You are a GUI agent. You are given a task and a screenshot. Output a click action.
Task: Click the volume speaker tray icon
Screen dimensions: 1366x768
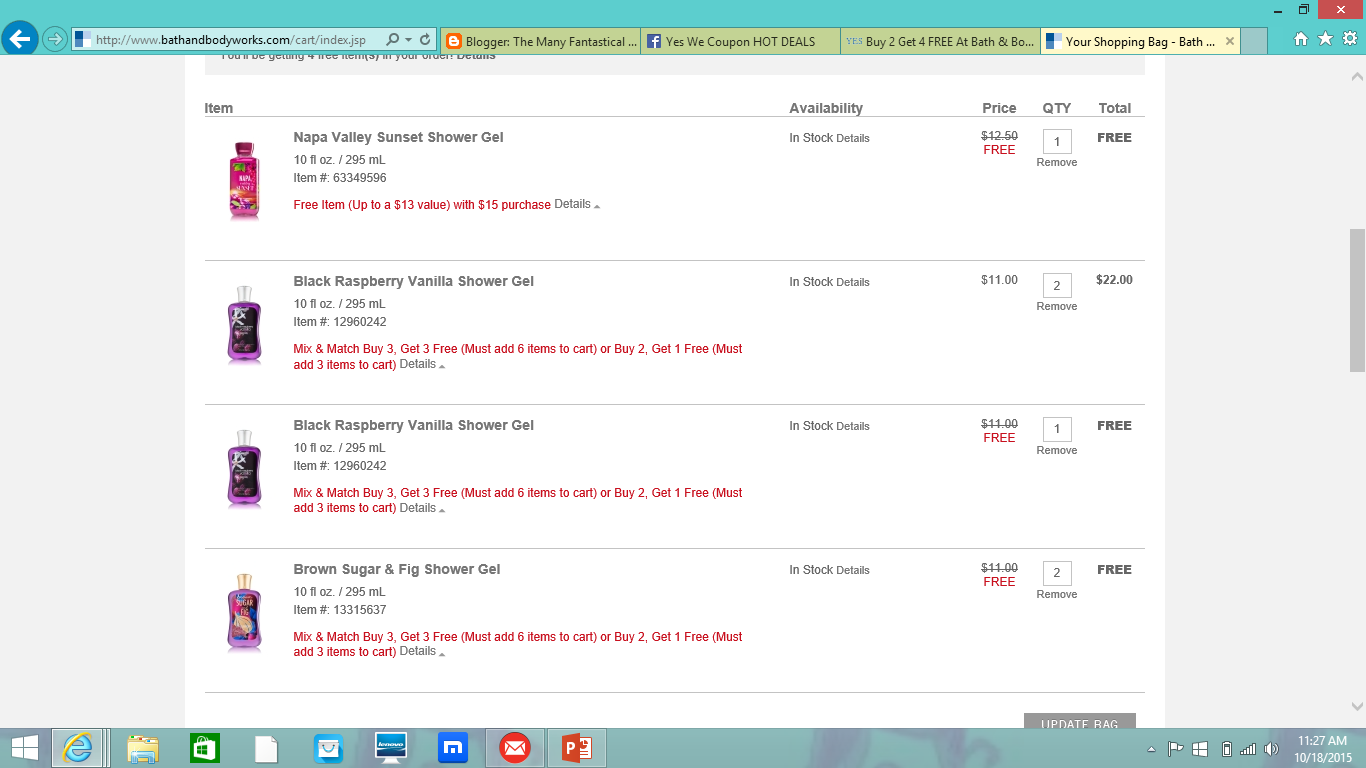coord(1271,748)
